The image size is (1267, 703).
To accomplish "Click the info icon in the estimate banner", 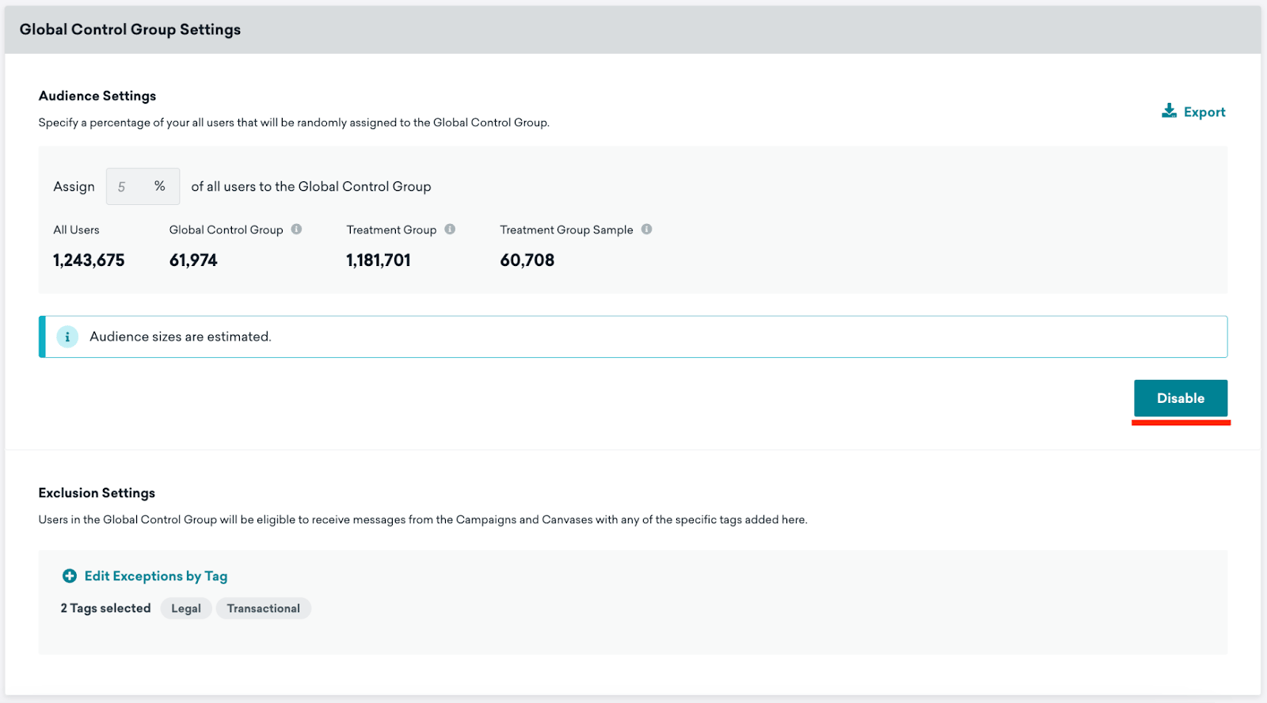I will coord(67,337).
